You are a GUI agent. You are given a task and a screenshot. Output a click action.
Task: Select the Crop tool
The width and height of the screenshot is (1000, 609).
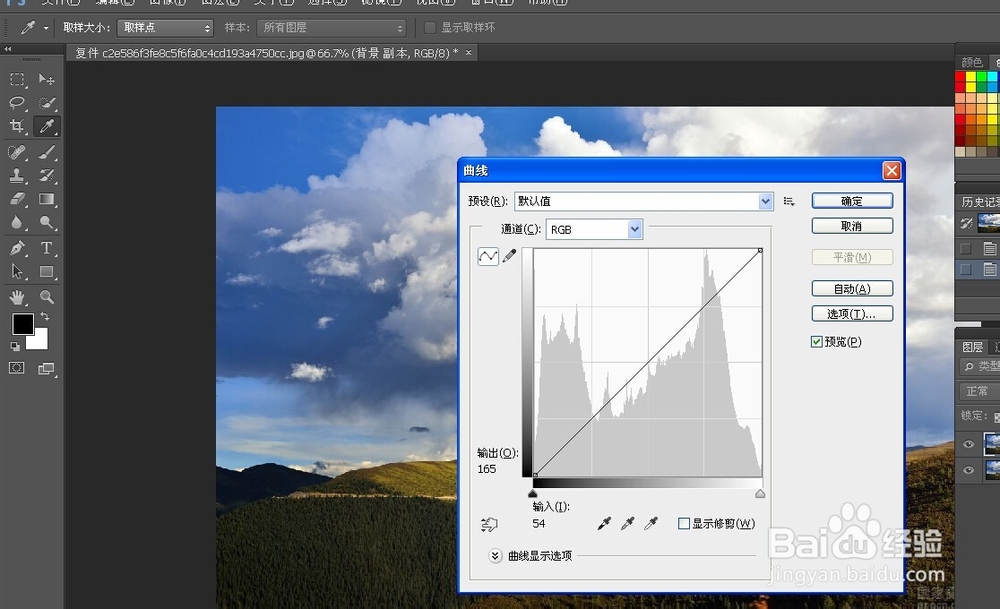16,124
